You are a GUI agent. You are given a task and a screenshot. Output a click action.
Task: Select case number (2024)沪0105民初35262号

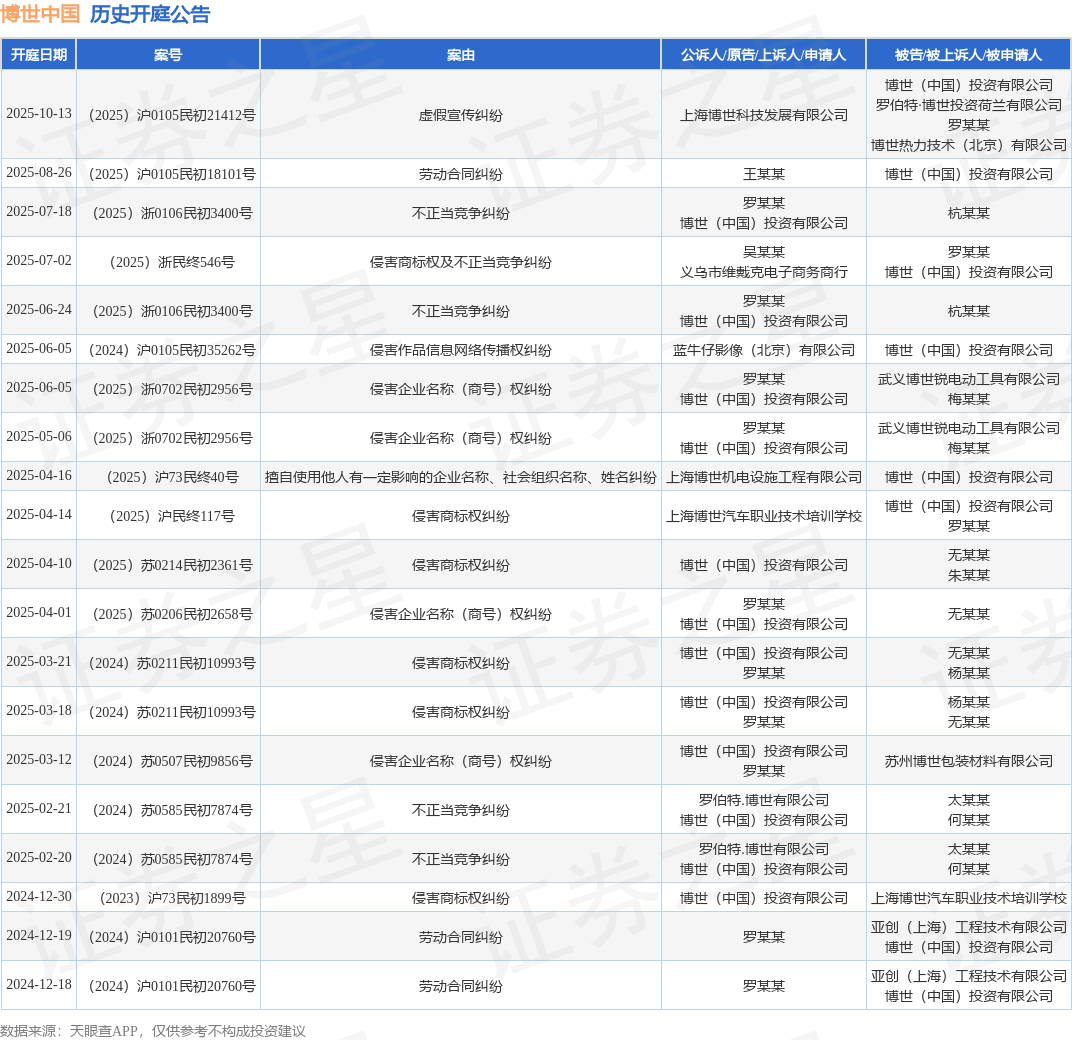click(x=172, y=350)
